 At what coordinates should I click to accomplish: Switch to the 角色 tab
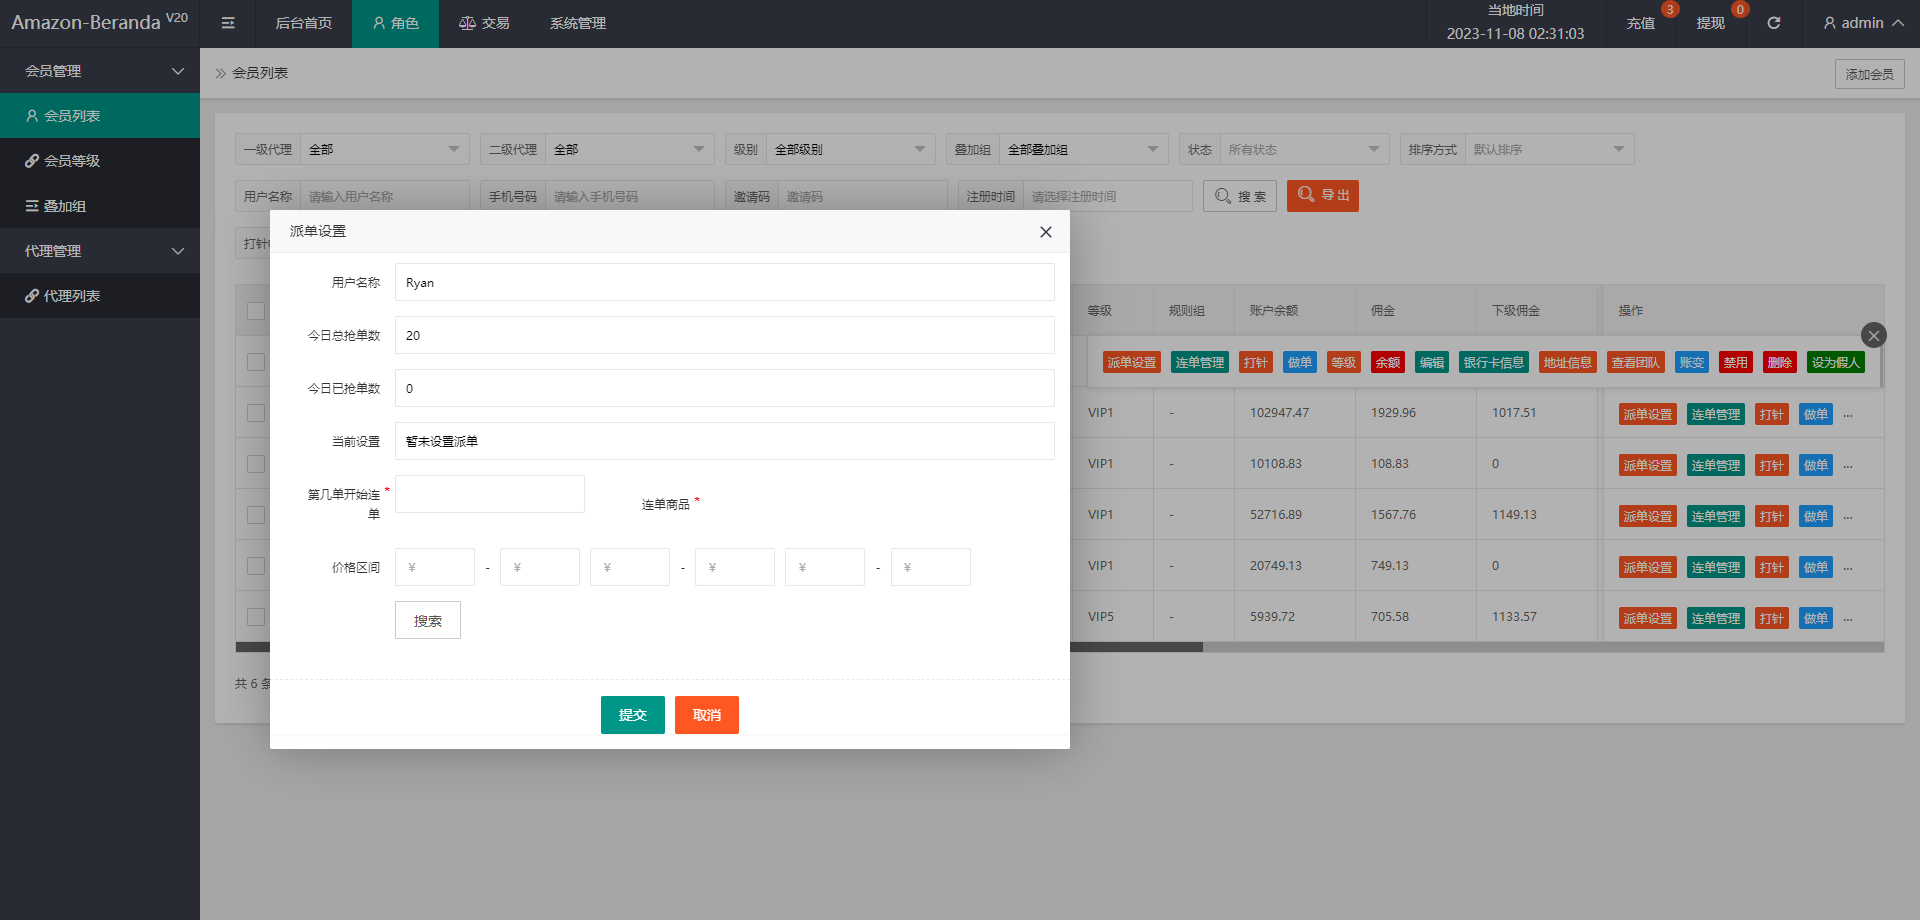coord(395,23)
